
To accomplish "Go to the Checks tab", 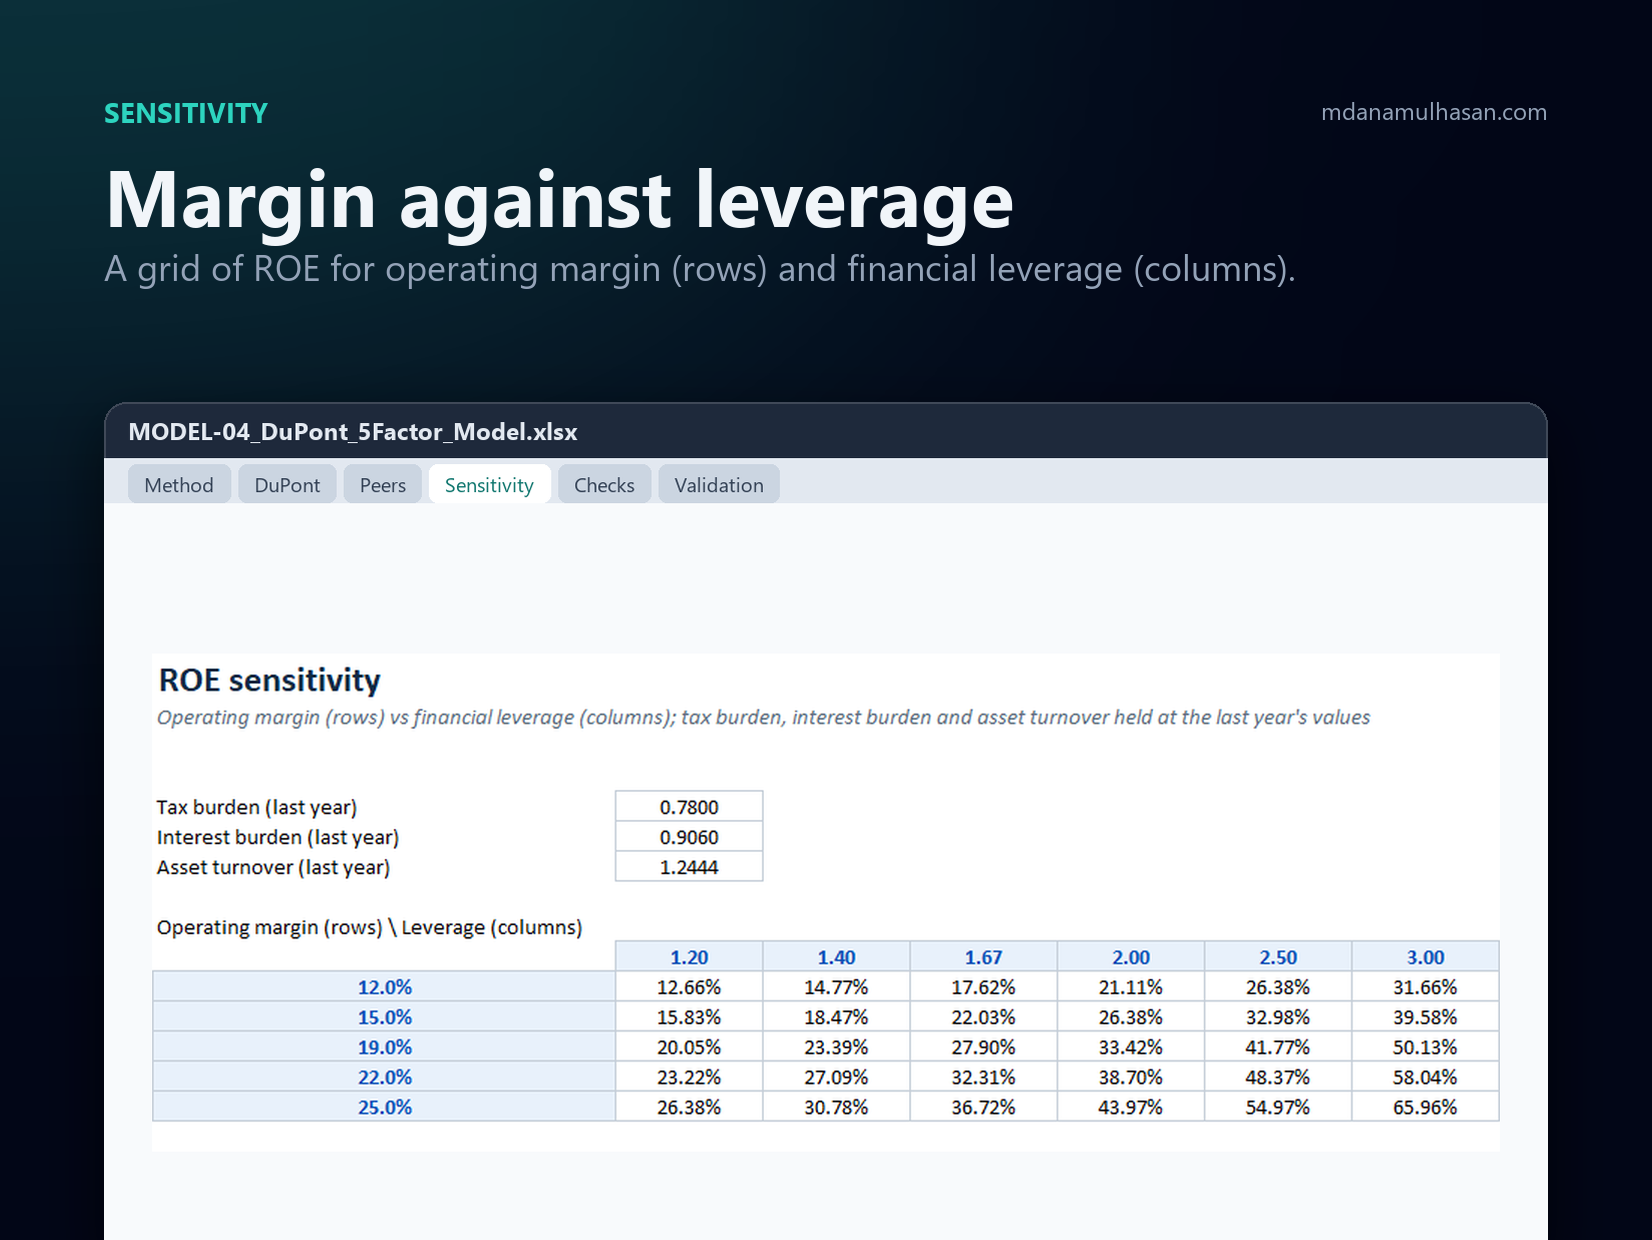I will click(604, 485).
